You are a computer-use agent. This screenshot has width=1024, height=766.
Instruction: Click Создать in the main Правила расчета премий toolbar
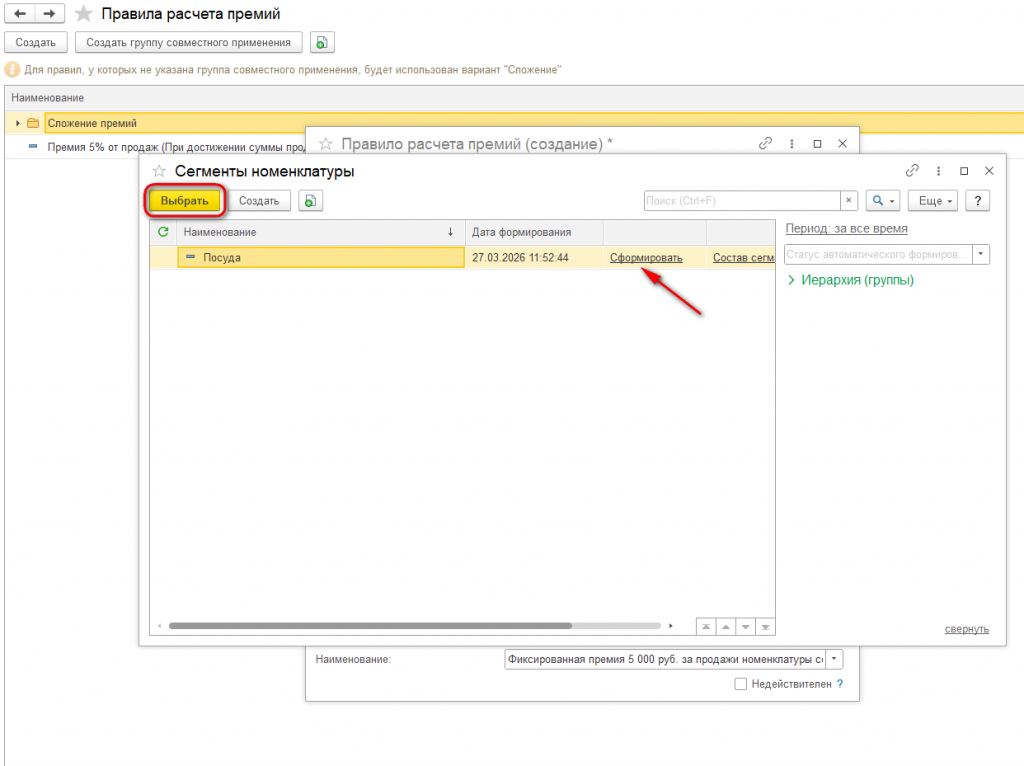click(36, 42)
